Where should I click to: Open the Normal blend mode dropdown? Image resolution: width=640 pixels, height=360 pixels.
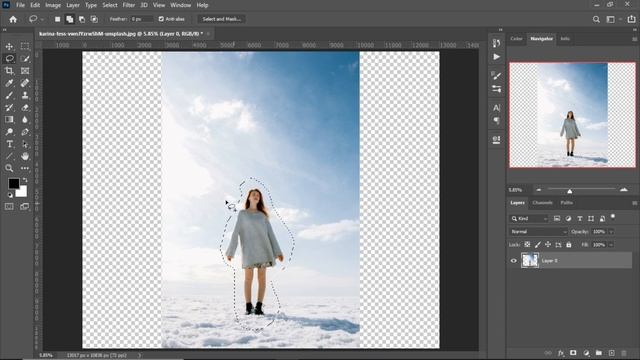538,232
